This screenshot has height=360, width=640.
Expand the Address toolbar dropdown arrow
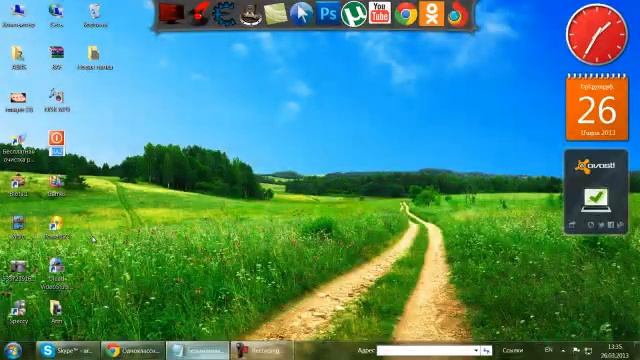coord(476,351)
